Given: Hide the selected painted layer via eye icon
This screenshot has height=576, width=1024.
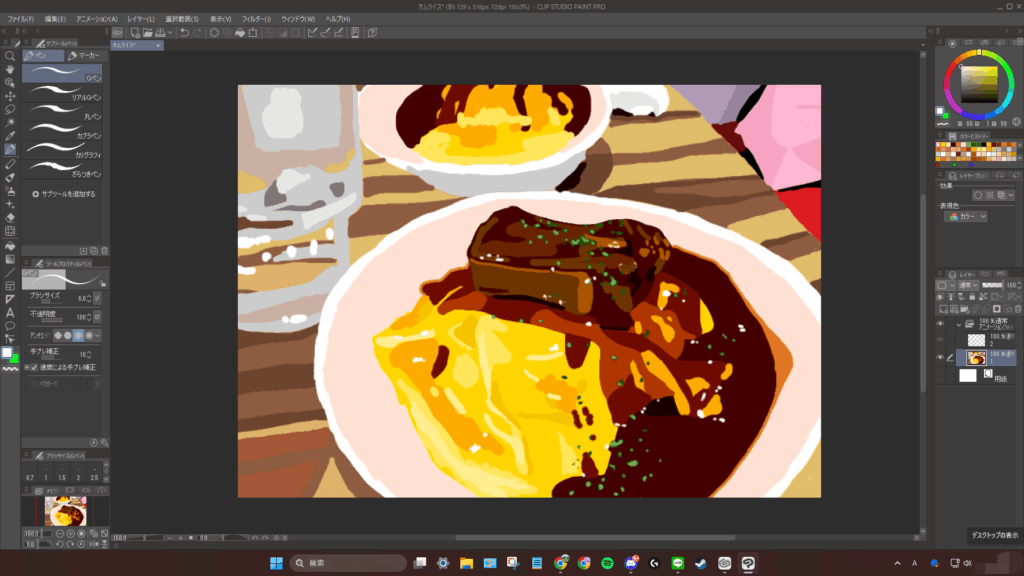Looking at the screenshot, I should (x=940, y=357).
